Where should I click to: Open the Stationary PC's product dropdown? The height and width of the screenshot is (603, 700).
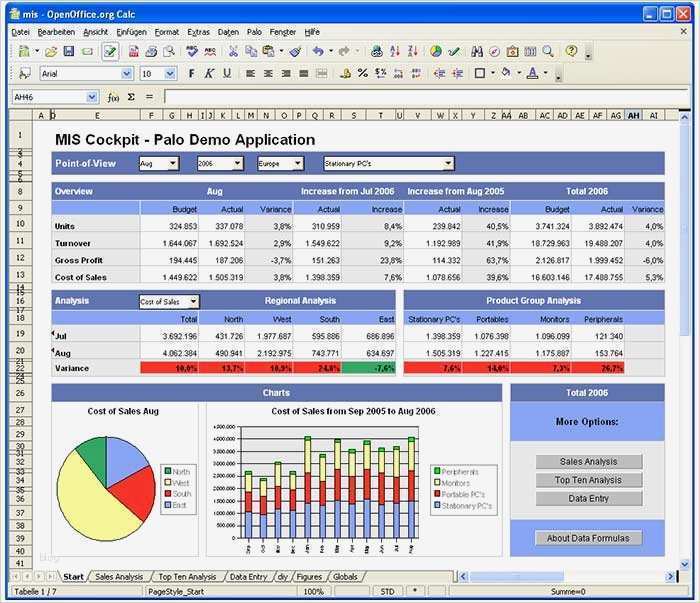tap(448, 163)
